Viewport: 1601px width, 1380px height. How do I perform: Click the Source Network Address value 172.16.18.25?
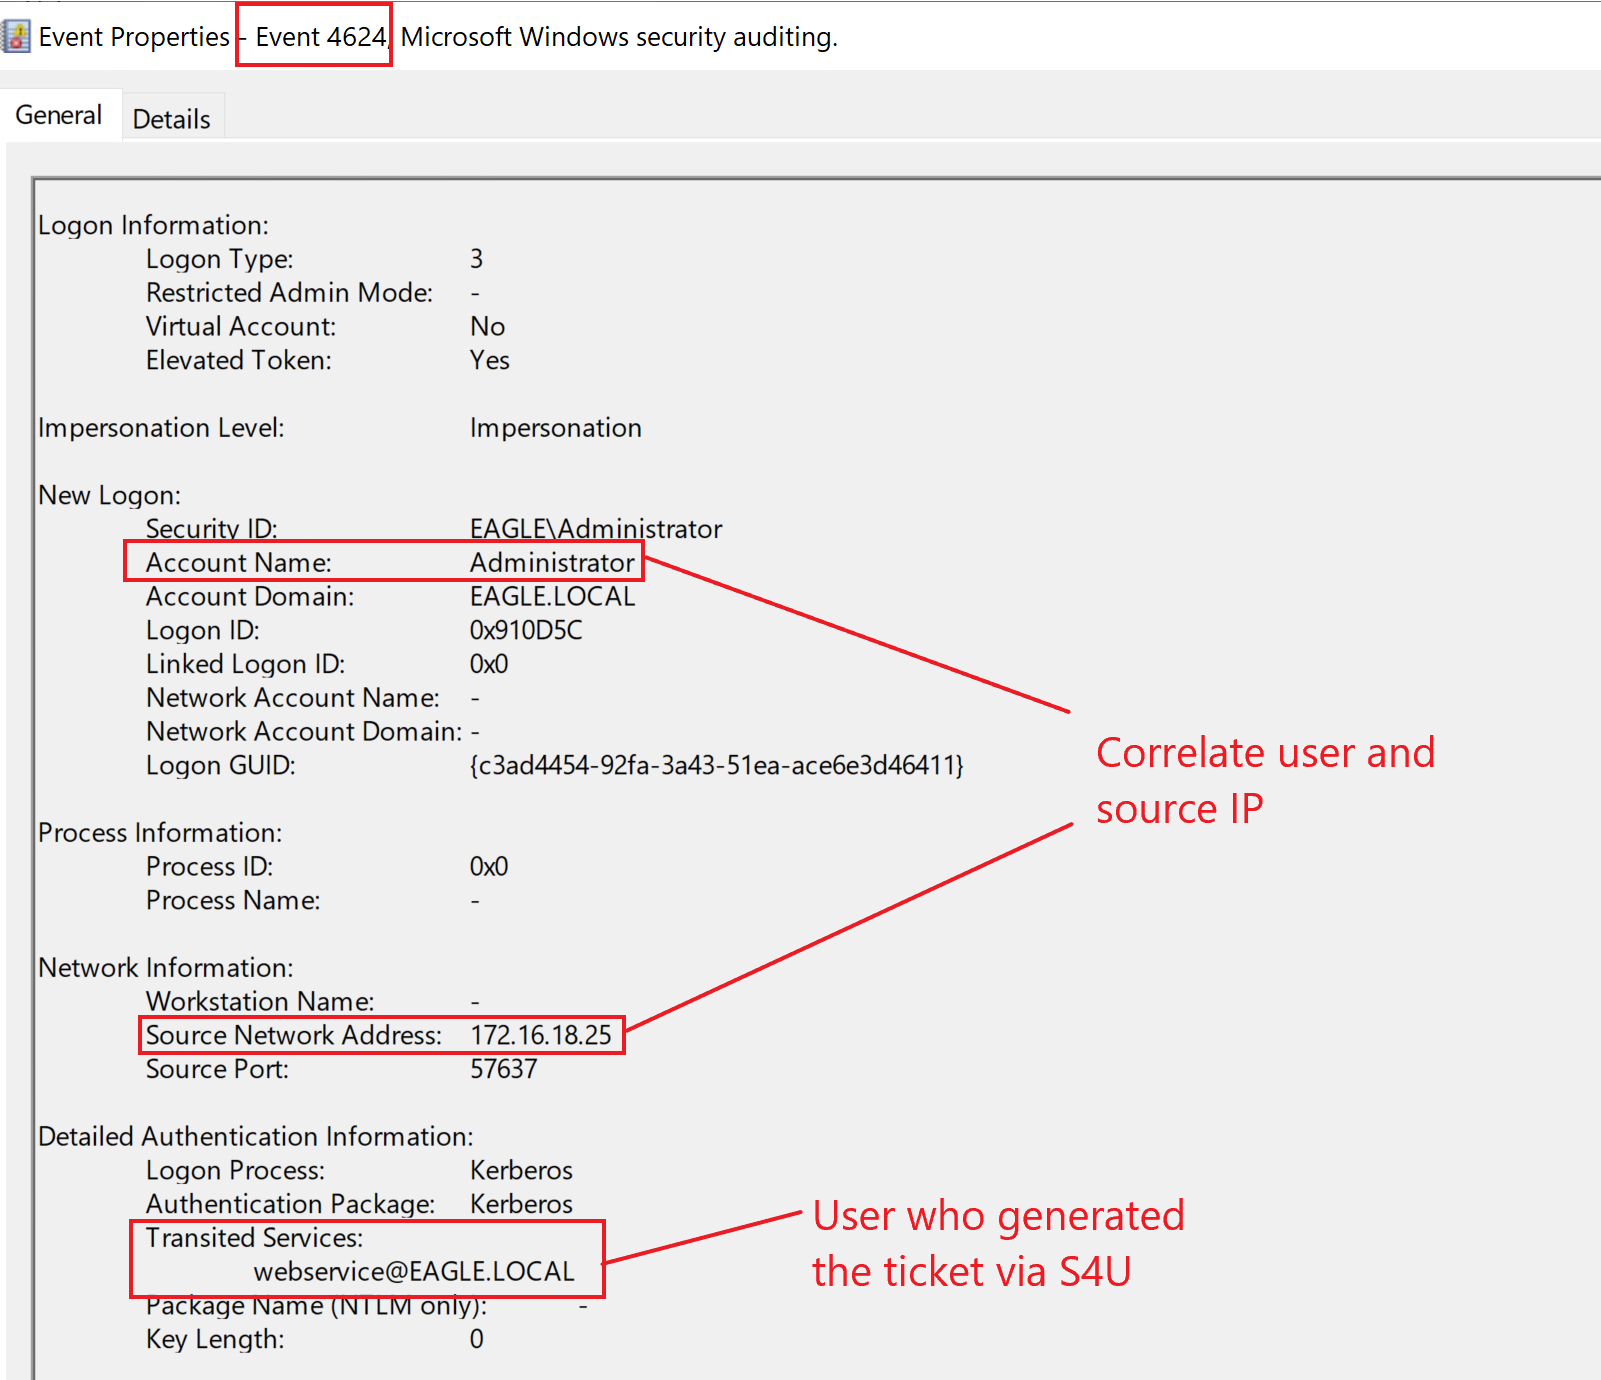[541, 1035]
